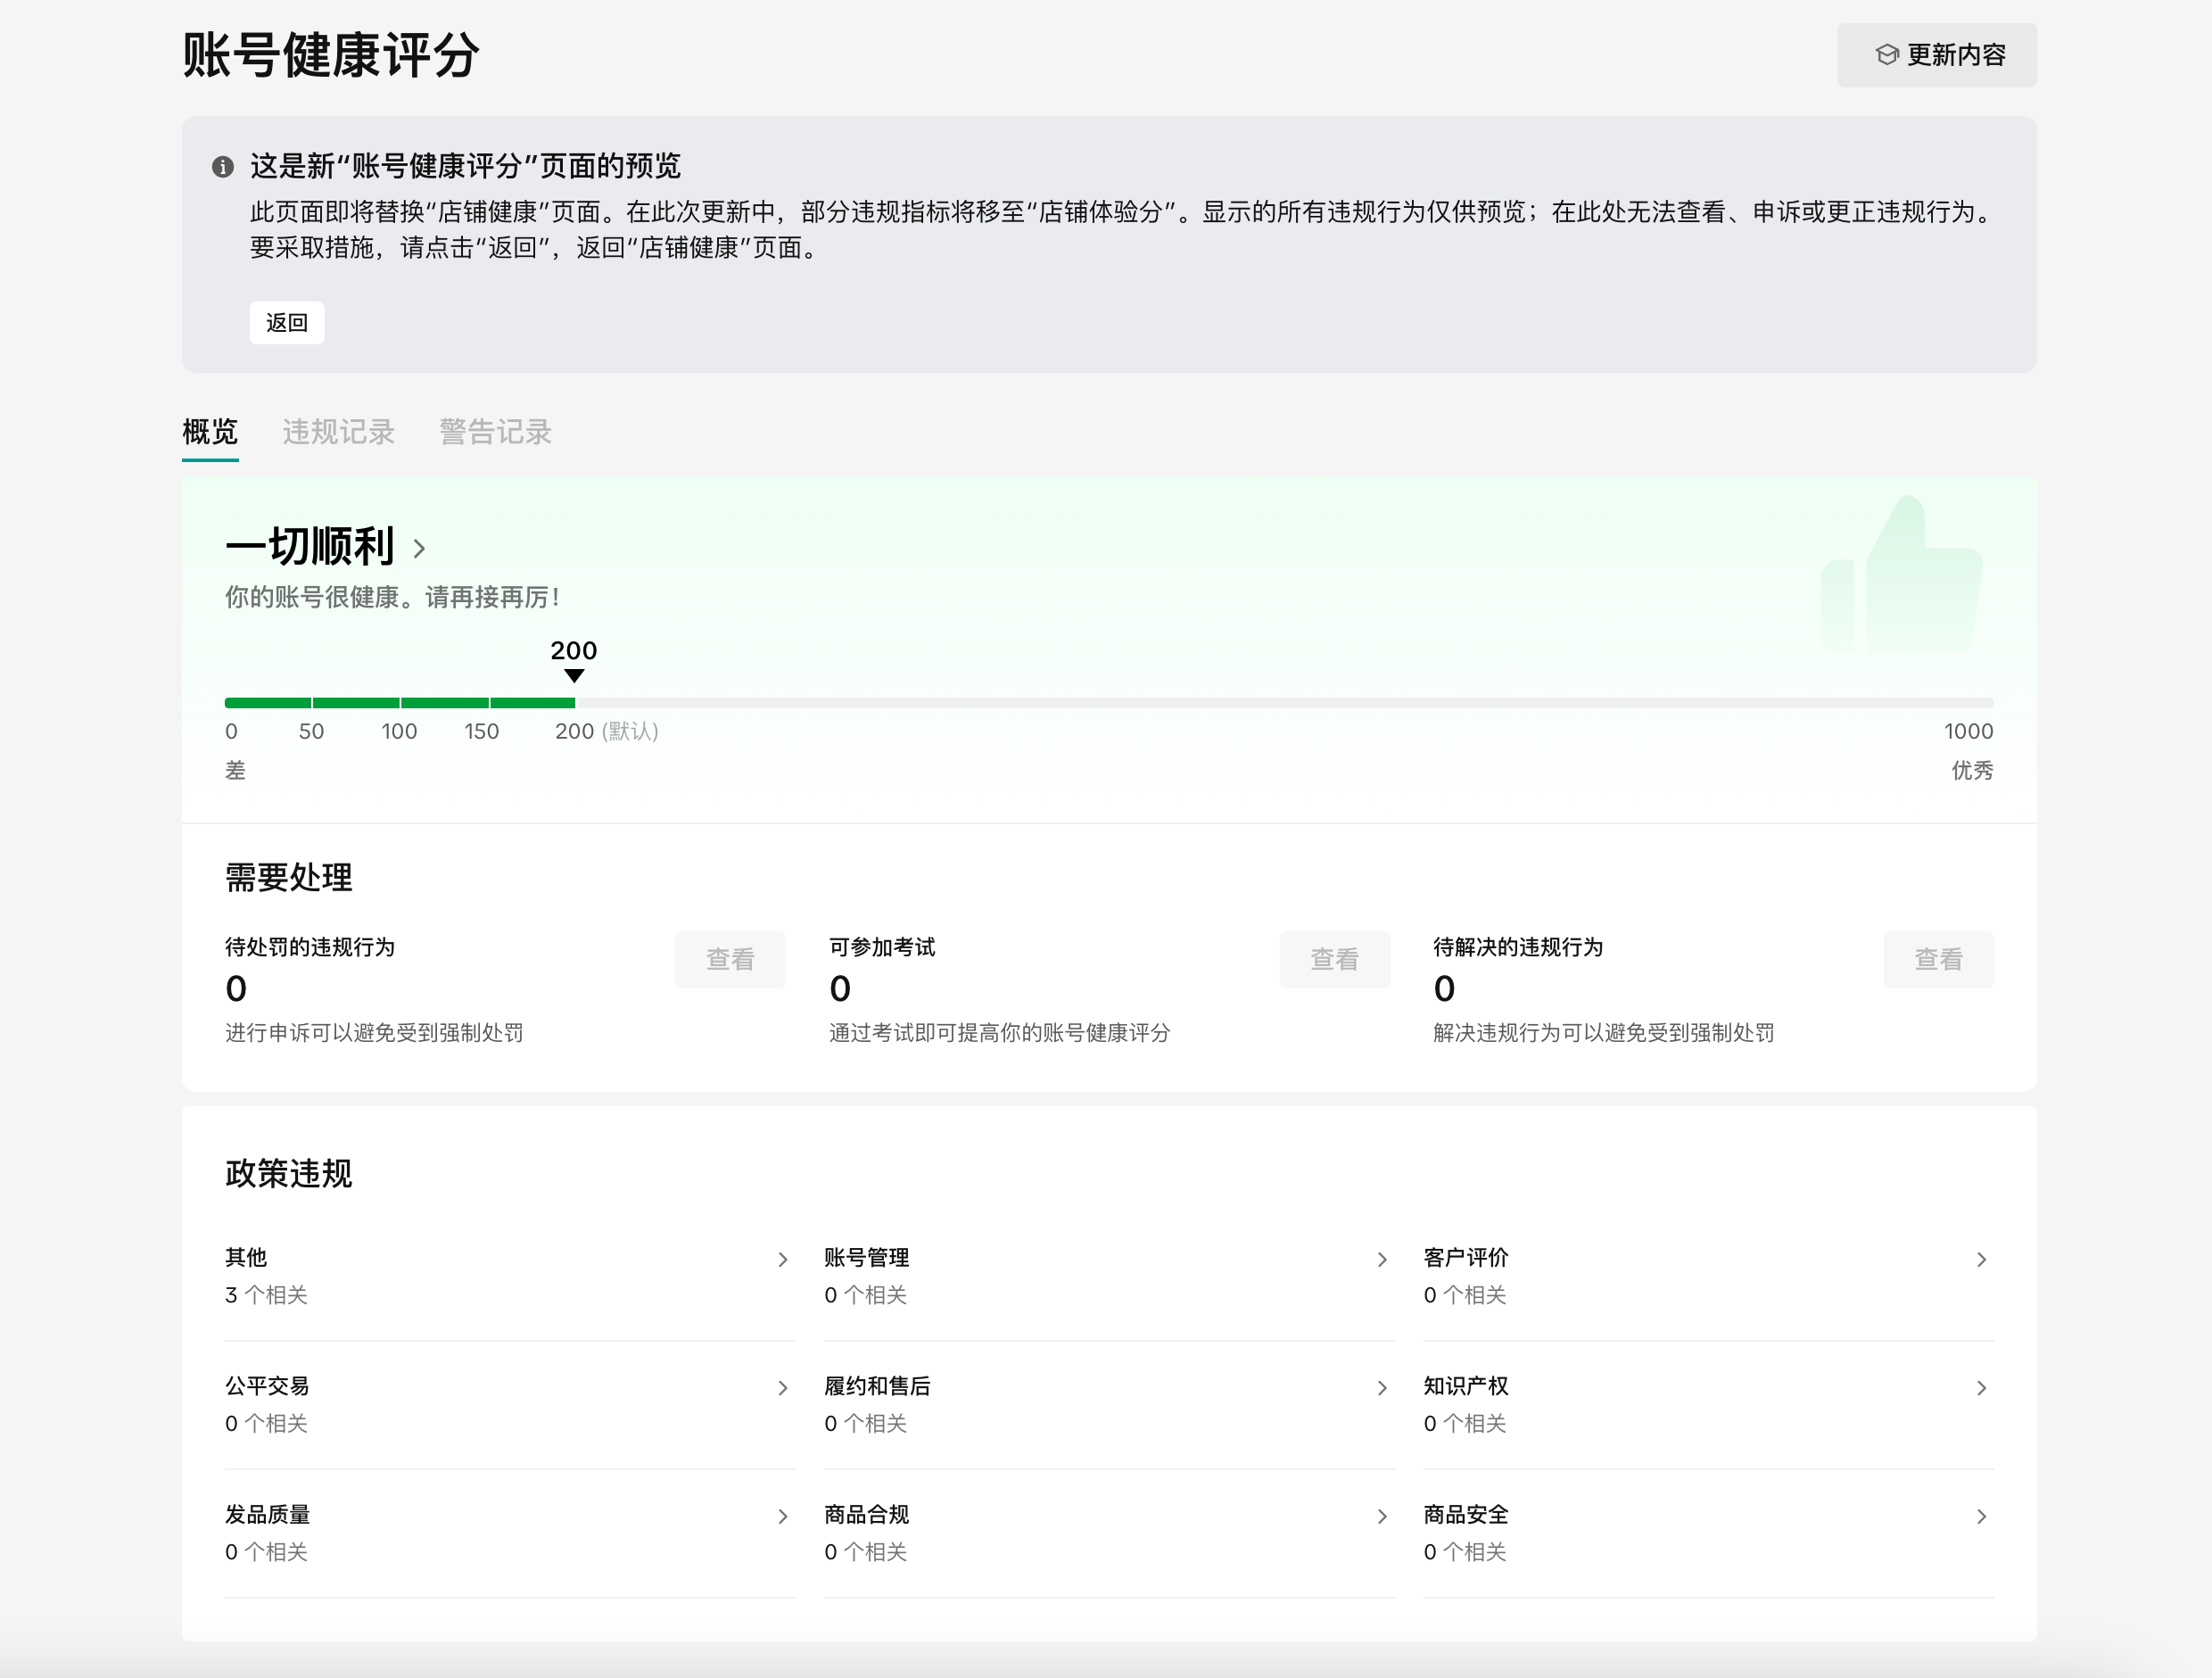Click 查看 next to 待处罚的违规行为
This screenshot has width=2212, height=1678.
click(730, 959)
